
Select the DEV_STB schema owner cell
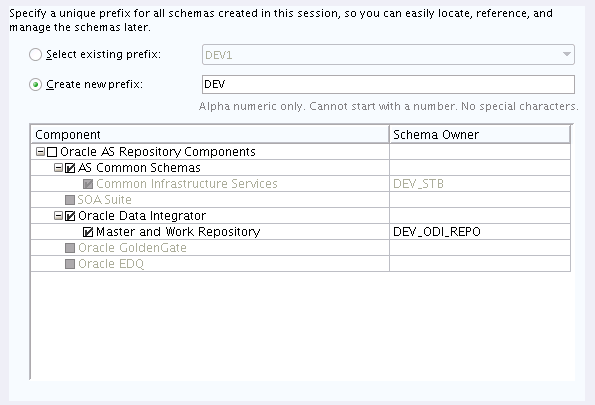point(480,184)
